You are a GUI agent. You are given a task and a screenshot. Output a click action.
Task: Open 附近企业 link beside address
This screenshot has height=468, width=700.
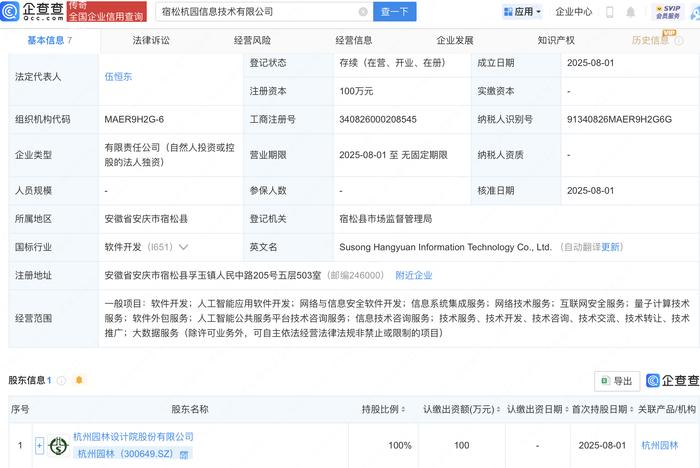tap(414, 276)
